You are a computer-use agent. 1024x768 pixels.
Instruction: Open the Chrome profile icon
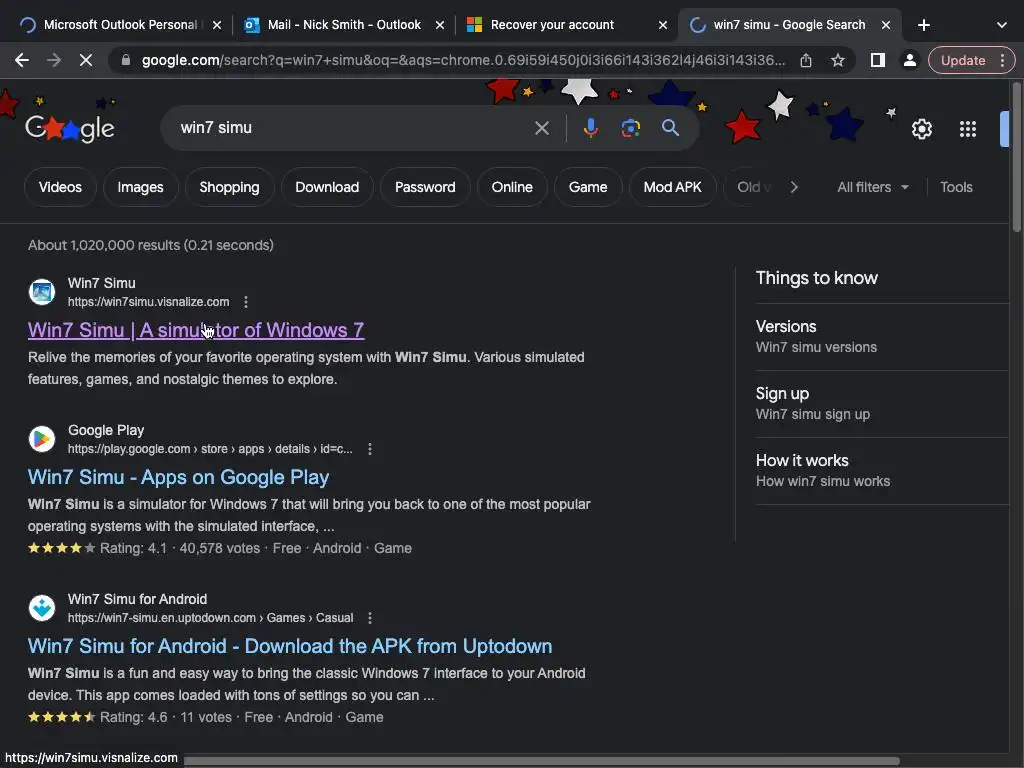coord(909,61)
